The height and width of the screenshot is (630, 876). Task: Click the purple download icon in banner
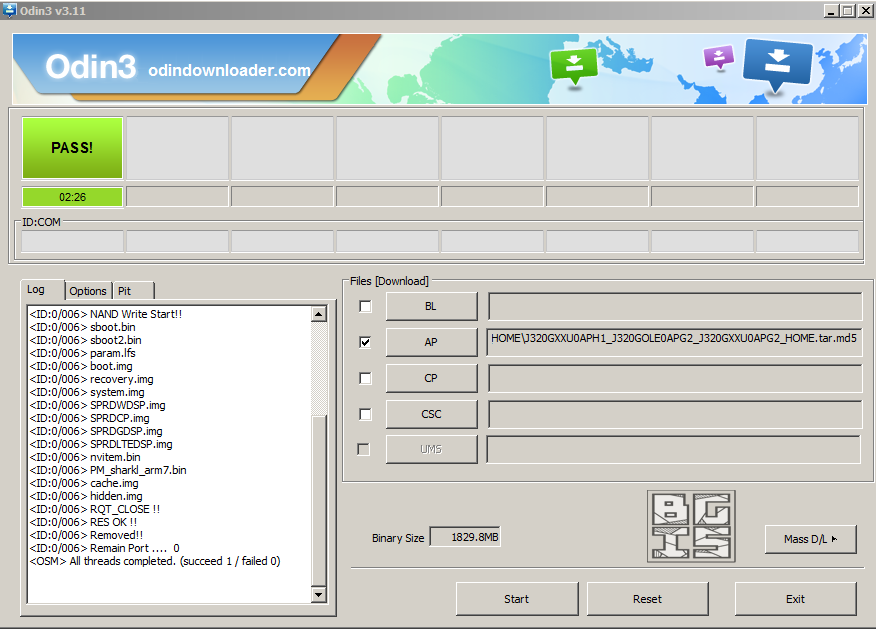pyautogui.click(x=718, y=57)
